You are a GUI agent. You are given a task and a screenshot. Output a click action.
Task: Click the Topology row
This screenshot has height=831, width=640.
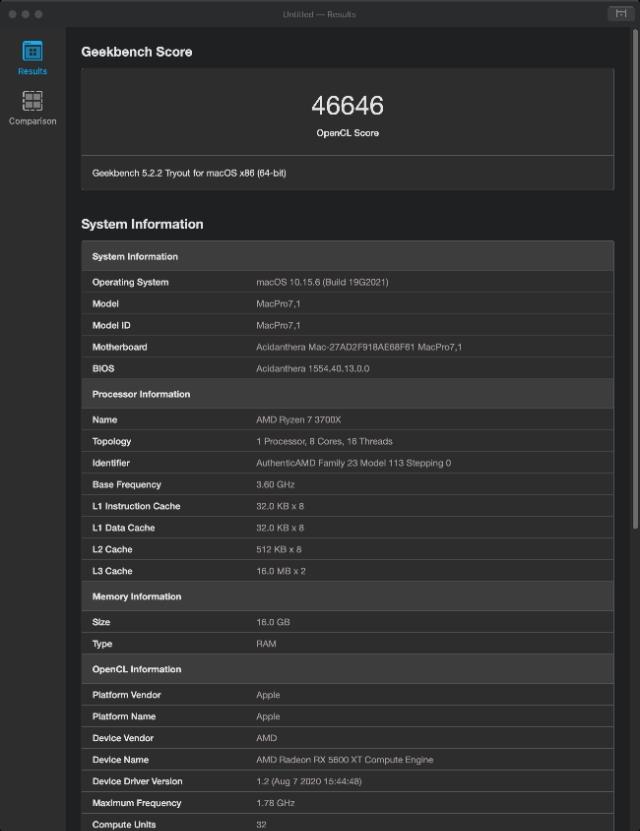(348, 441)
